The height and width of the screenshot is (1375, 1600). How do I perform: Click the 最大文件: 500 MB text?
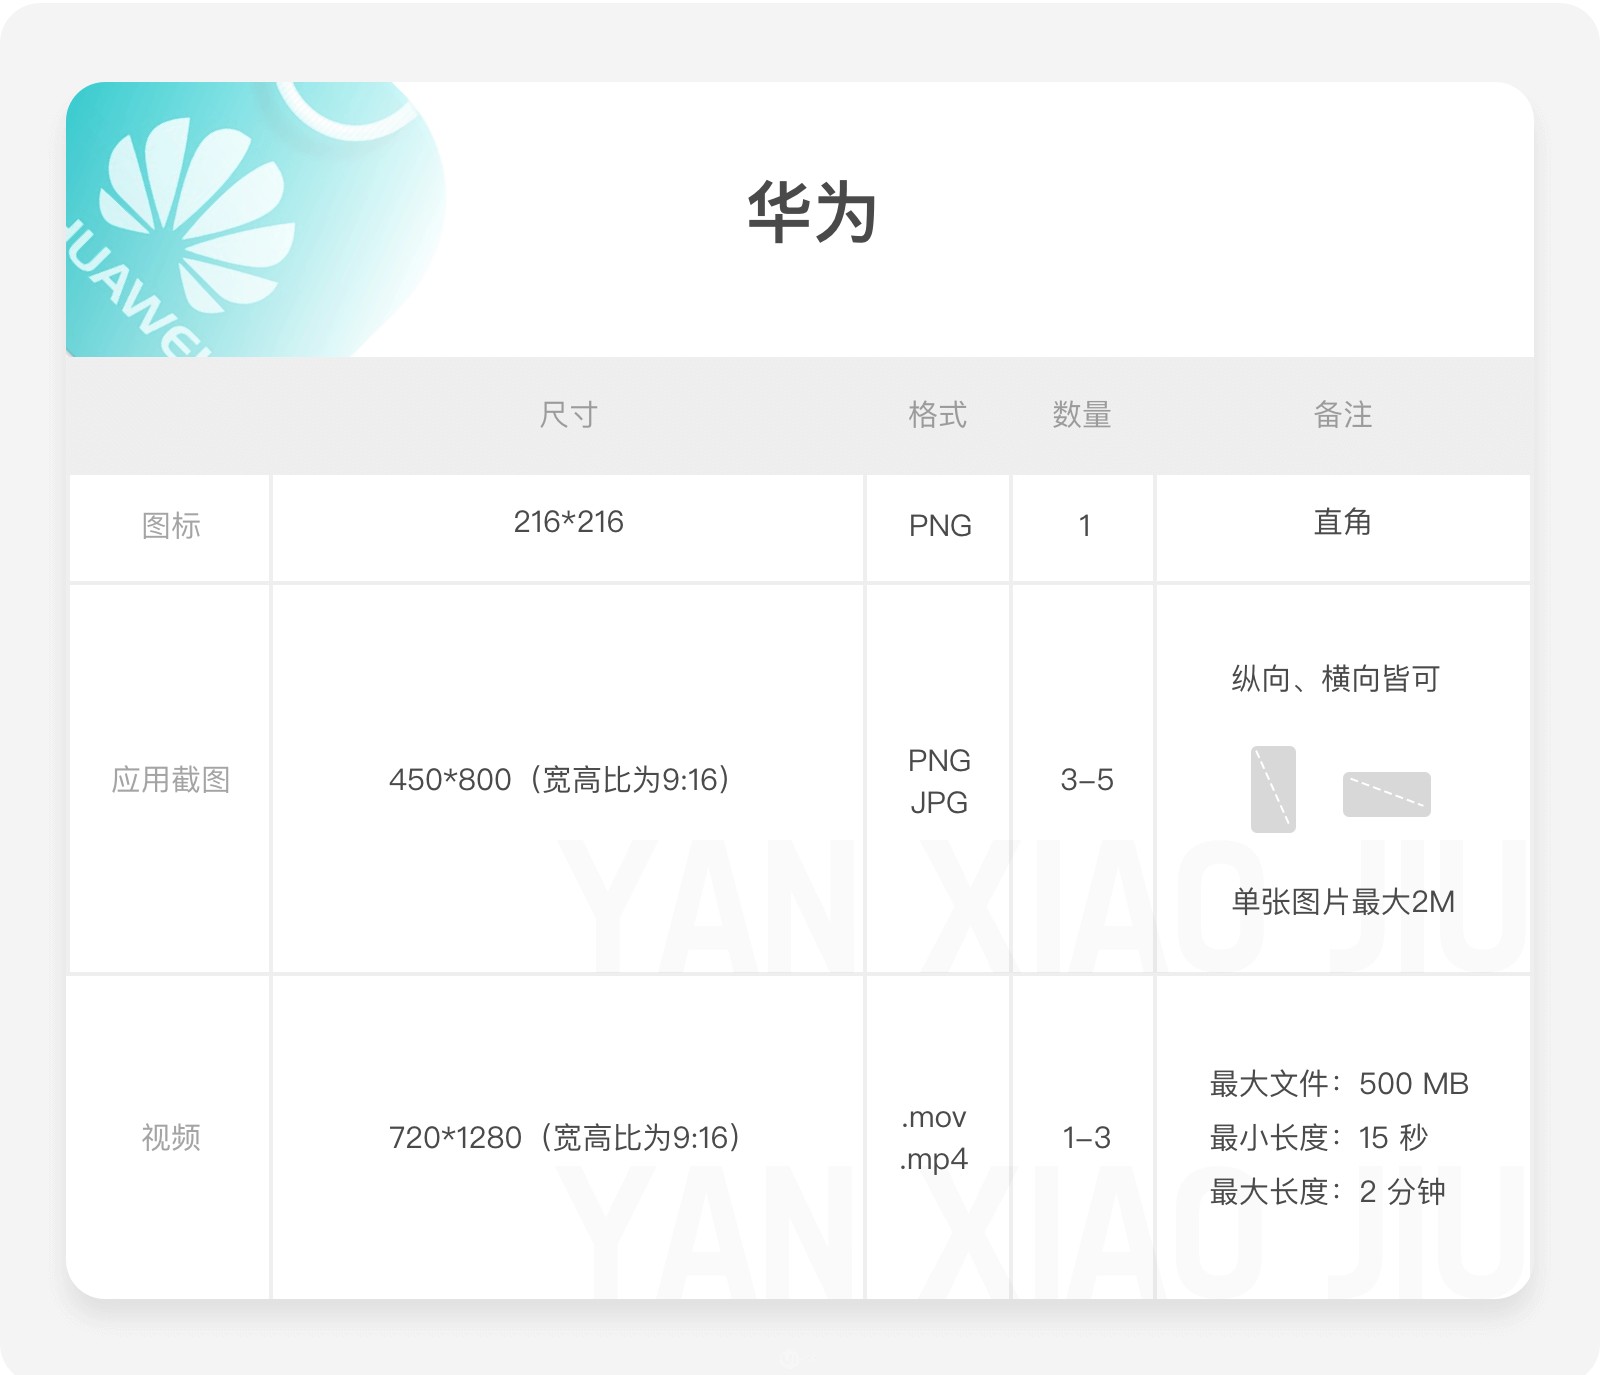1339,1084
